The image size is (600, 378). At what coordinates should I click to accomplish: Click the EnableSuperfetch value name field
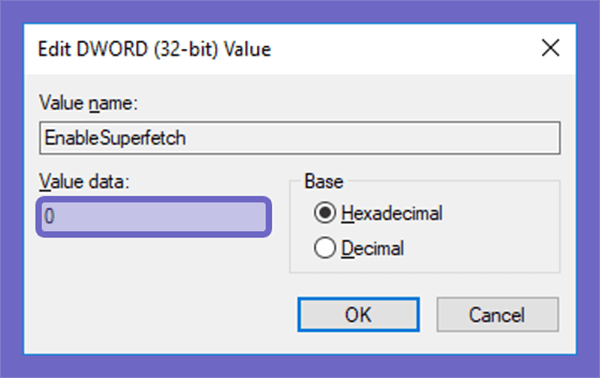tap(300, 138)
